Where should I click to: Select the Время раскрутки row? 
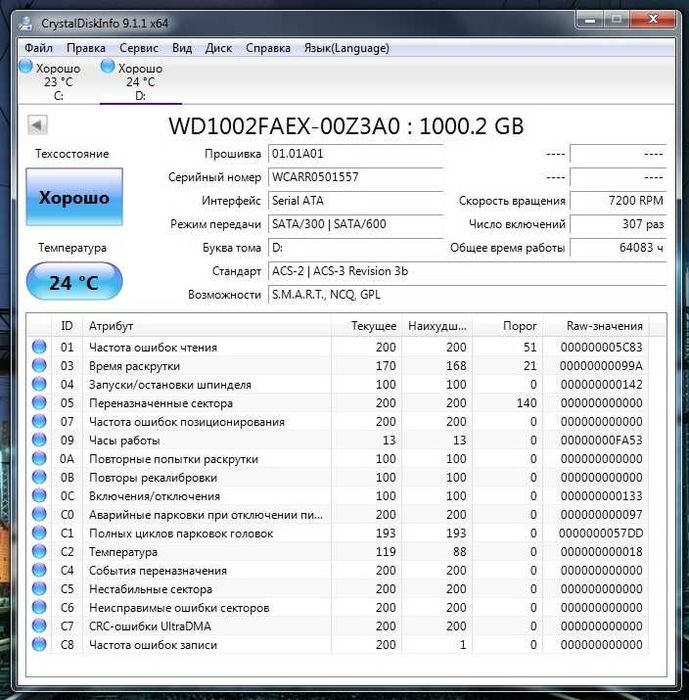click(x=338, y=366)
